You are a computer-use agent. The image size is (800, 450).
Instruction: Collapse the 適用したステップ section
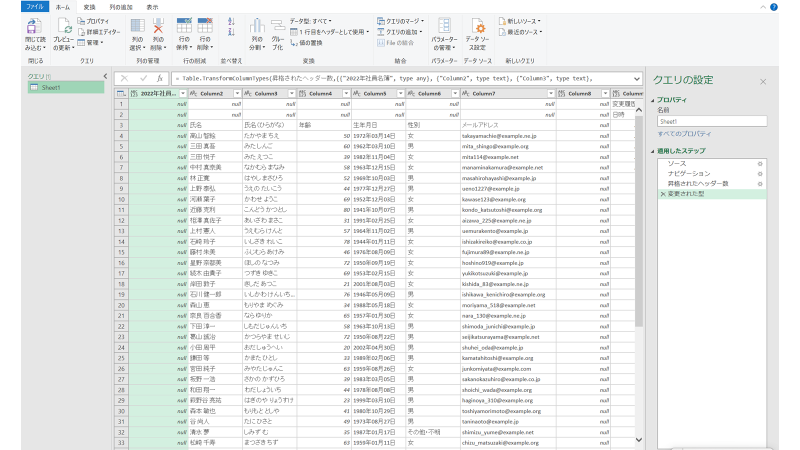pyautogui.click(x=653, y=151)
